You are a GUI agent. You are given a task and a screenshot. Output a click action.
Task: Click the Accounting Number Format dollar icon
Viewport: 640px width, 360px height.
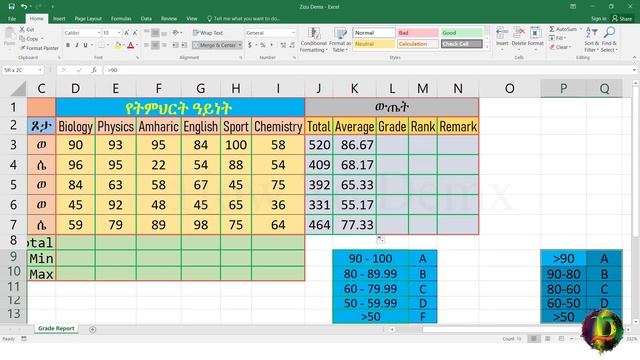250,45
